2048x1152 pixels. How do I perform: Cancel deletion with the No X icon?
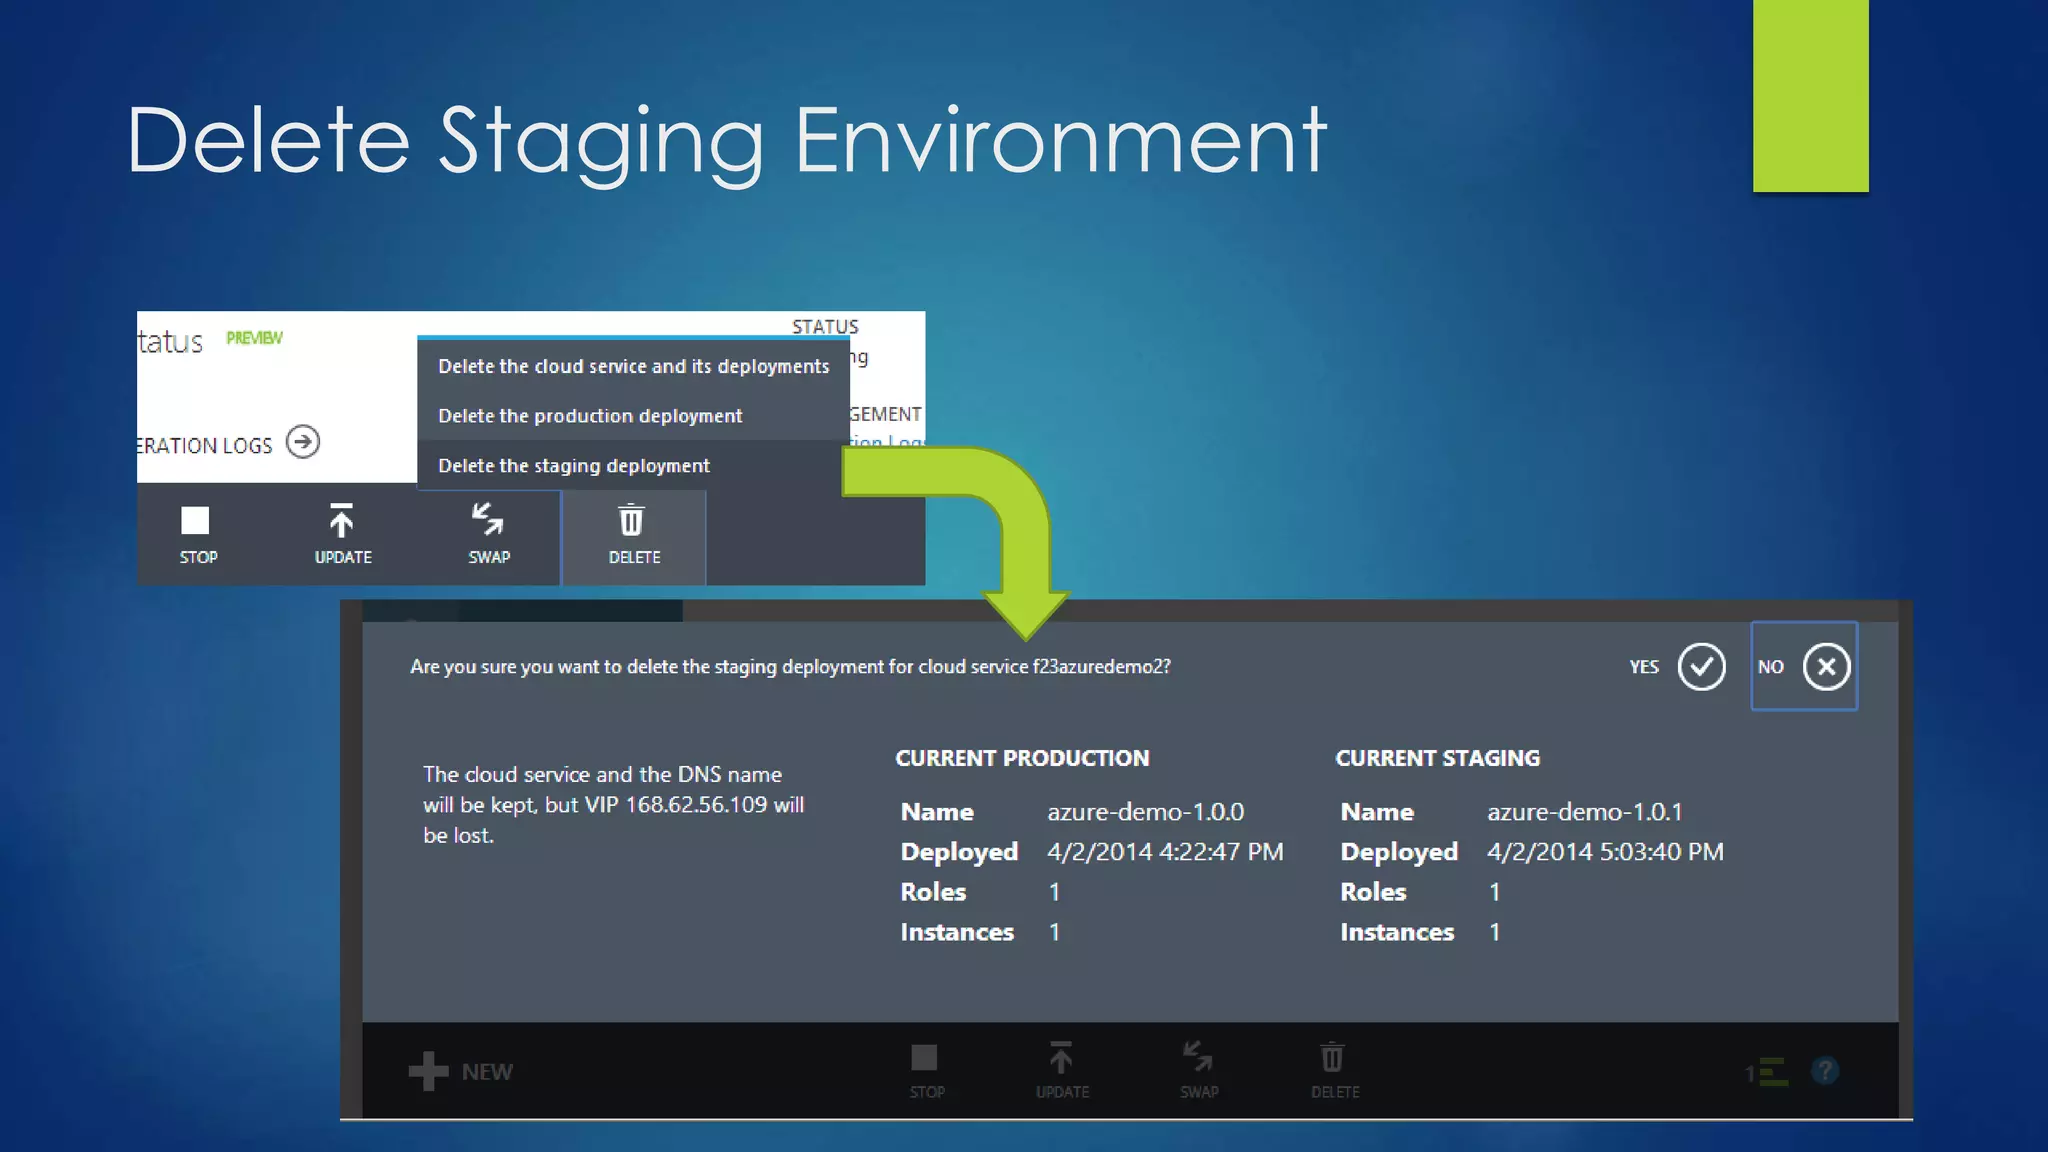coord(1826,667)
